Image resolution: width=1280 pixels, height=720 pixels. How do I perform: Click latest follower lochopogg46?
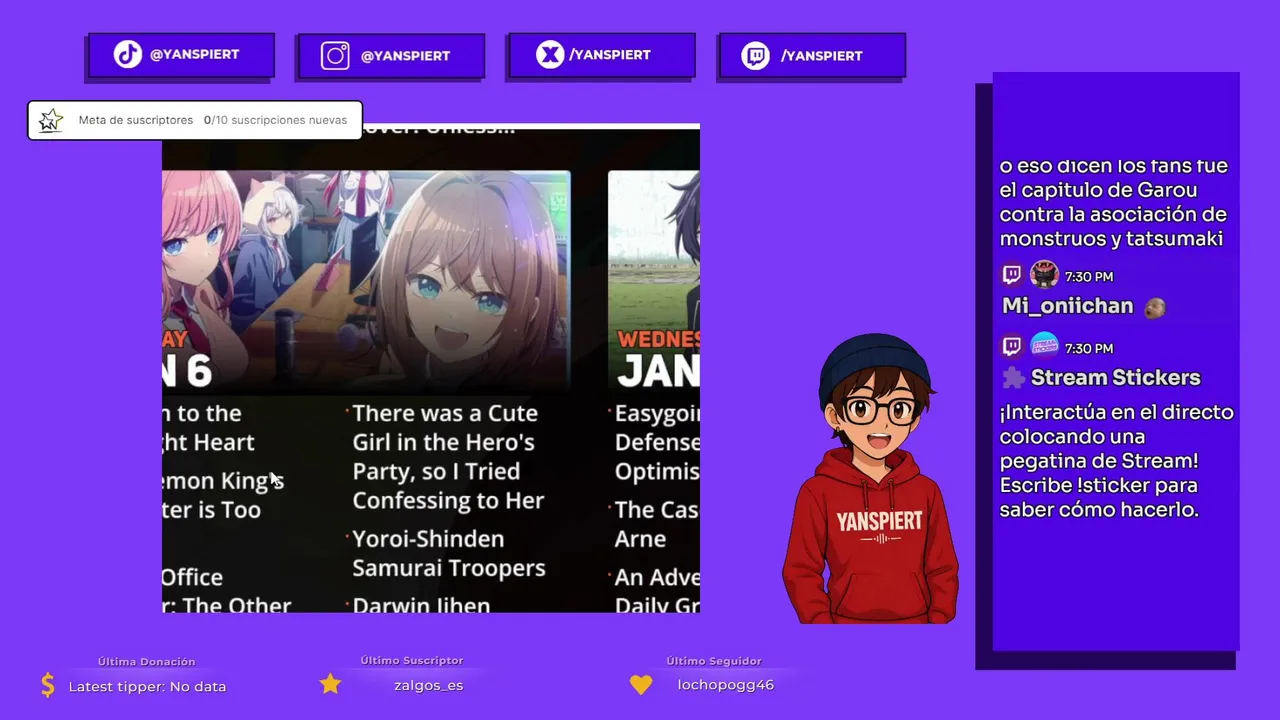pos(725,685)
